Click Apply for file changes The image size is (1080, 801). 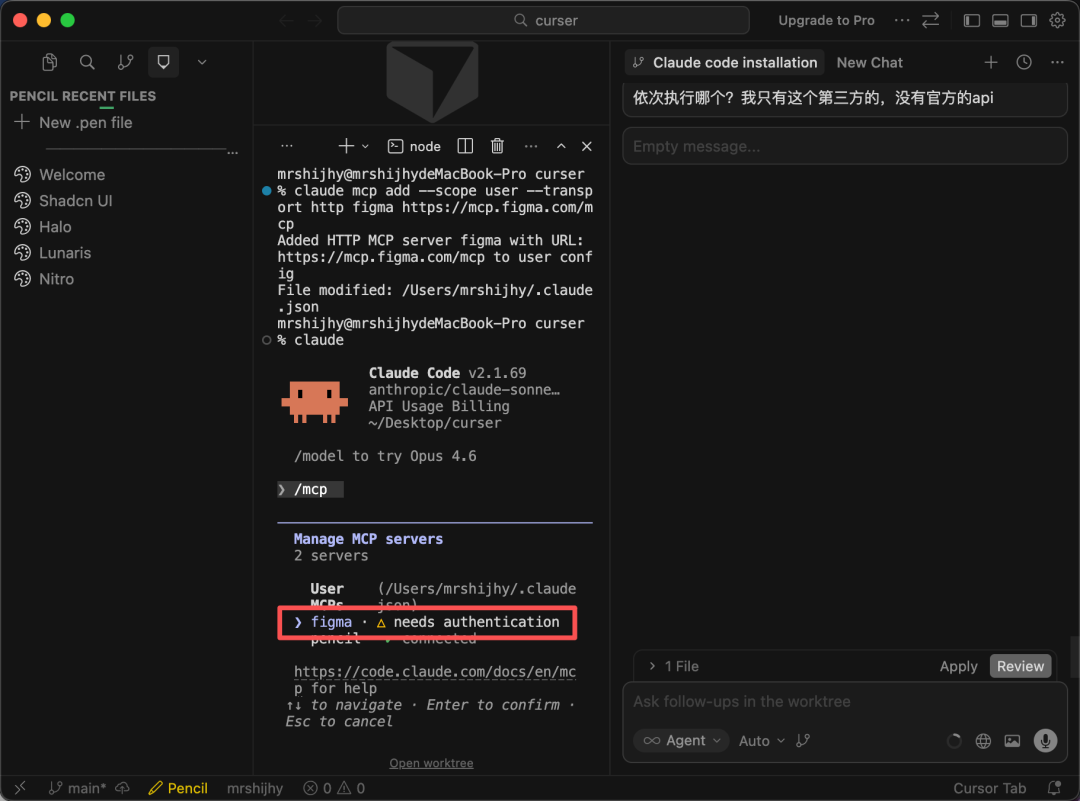point(958,666)
